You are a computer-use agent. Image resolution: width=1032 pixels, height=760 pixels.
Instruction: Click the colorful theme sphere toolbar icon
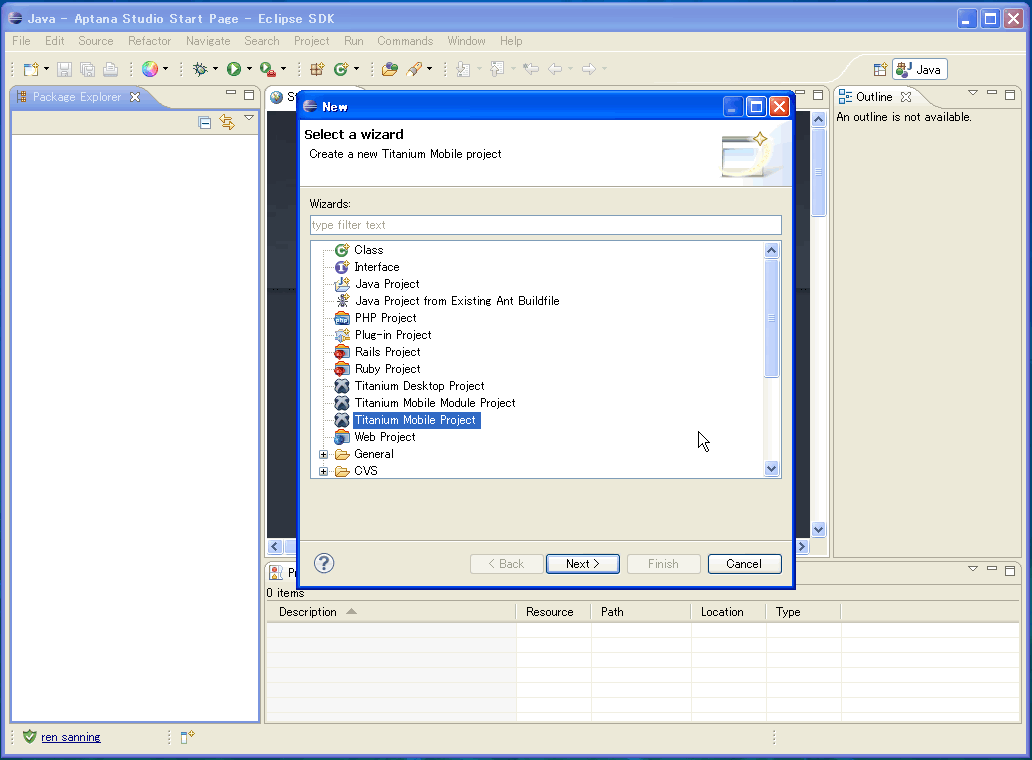150,69
